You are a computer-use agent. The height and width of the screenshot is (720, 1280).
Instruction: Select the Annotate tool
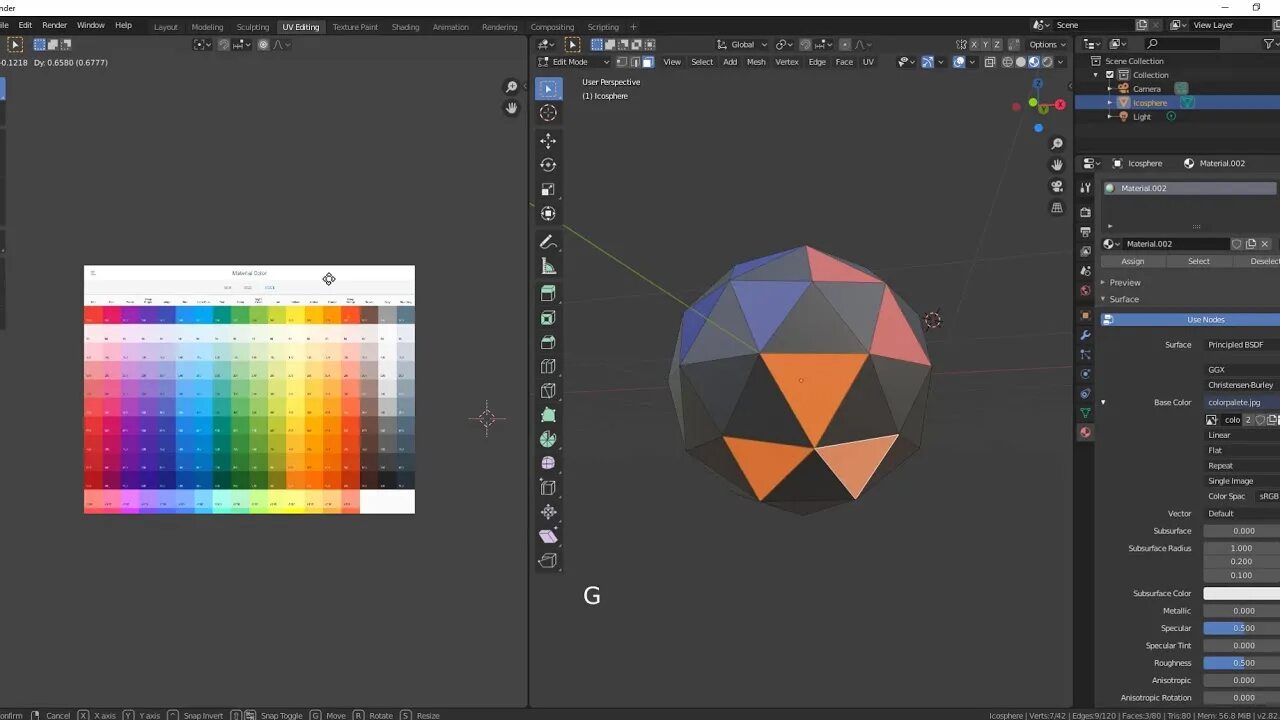(548, 242)
